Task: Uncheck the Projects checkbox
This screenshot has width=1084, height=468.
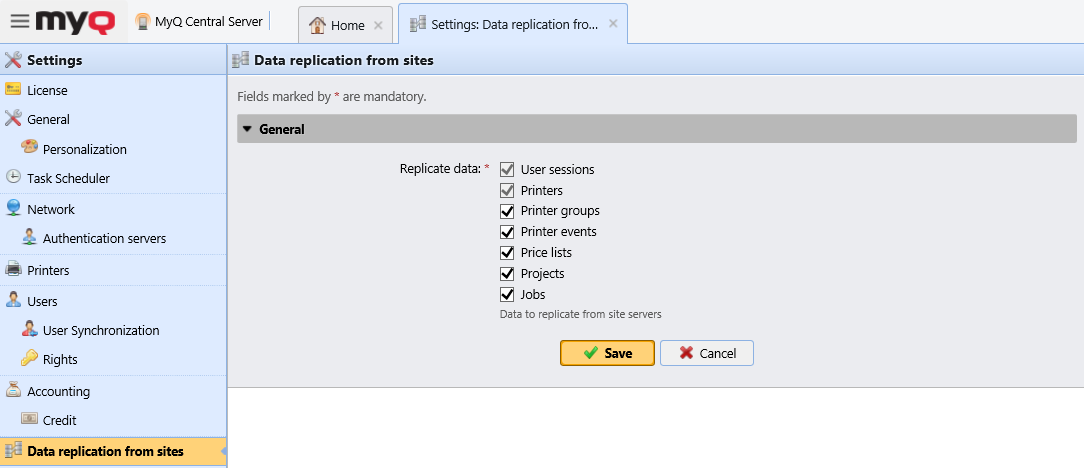Action: 507,274
